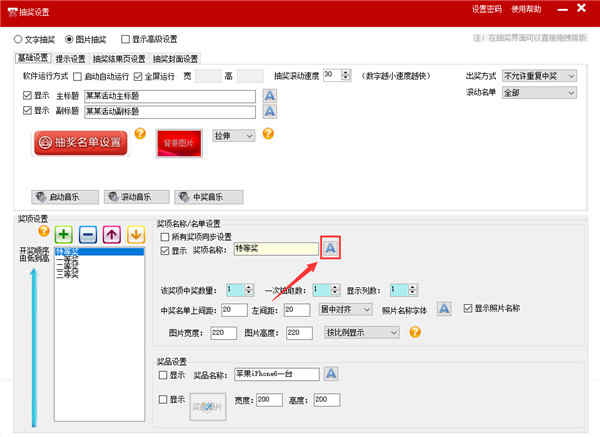Click the orange help icon in 奖项设置
Screen dimensions: 600x437
44,231
